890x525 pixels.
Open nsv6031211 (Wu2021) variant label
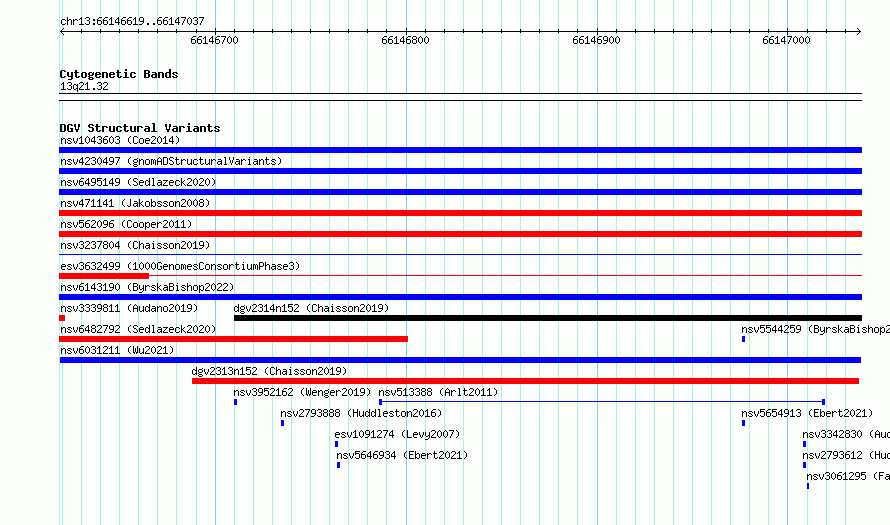tap(117, 350)
